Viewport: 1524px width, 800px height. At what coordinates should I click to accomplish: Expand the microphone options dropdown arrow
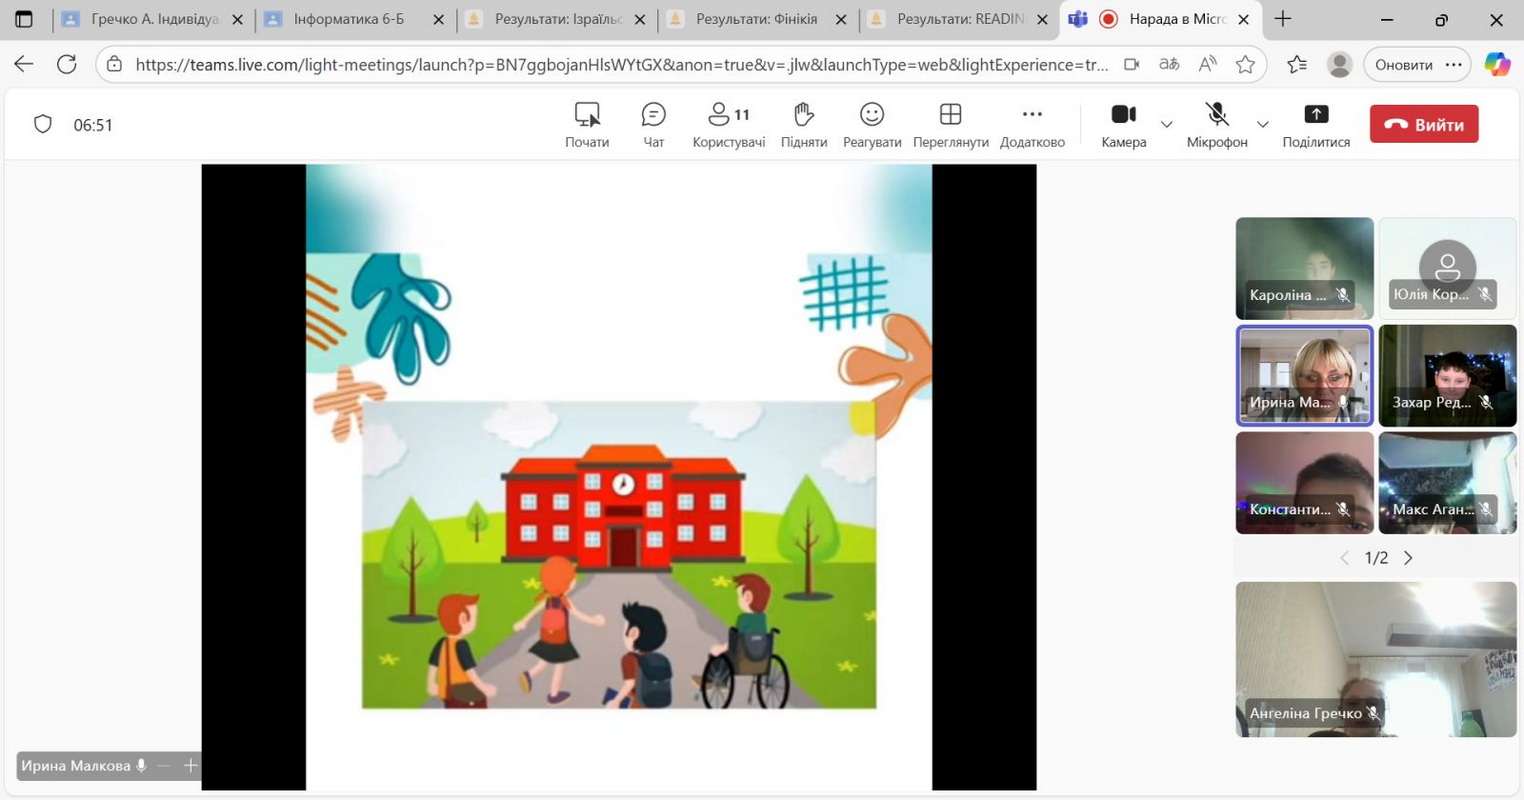1263,125
